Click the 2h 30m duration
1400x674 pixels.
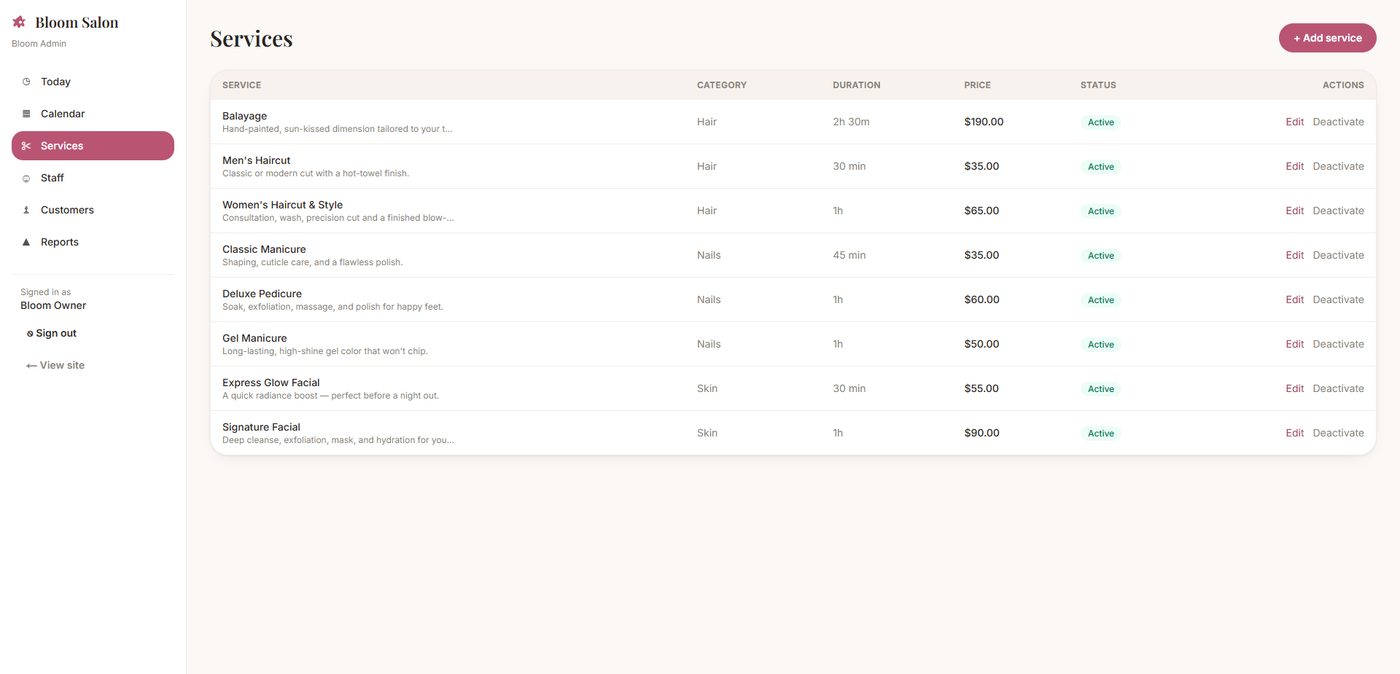(851, 122)
